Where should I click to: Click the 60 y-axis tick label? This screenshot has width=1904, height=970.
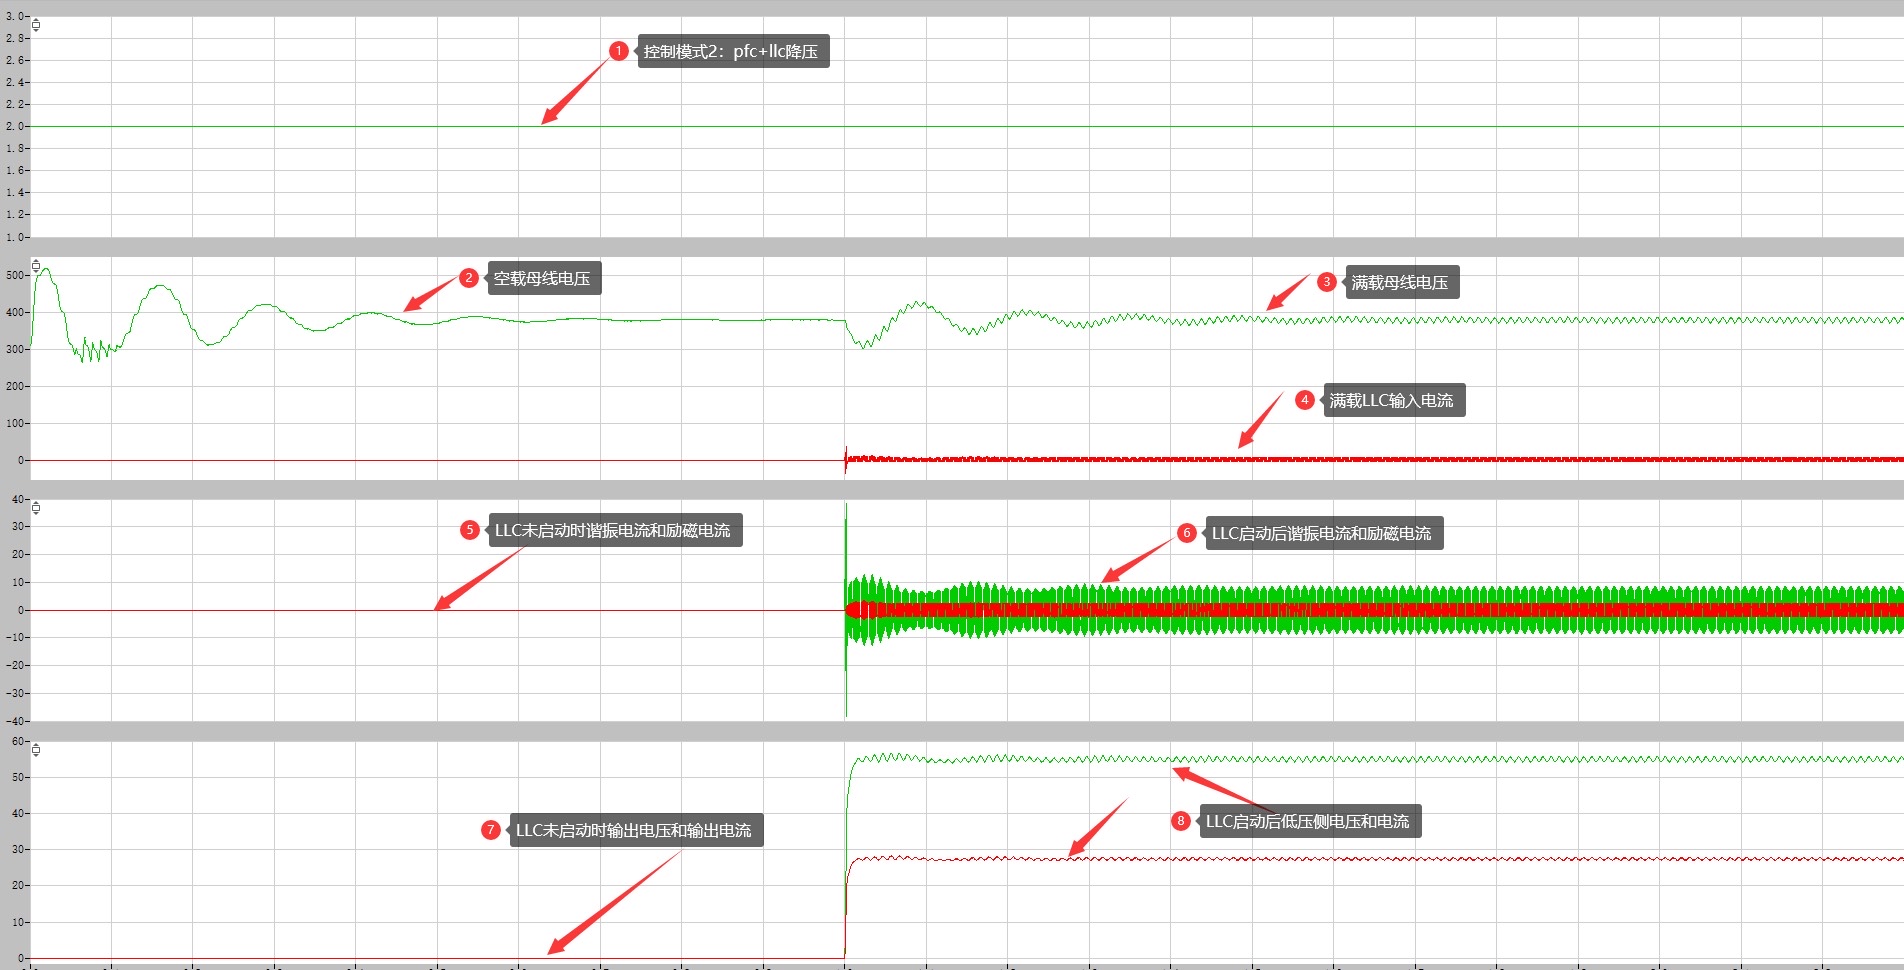(17, 741)
